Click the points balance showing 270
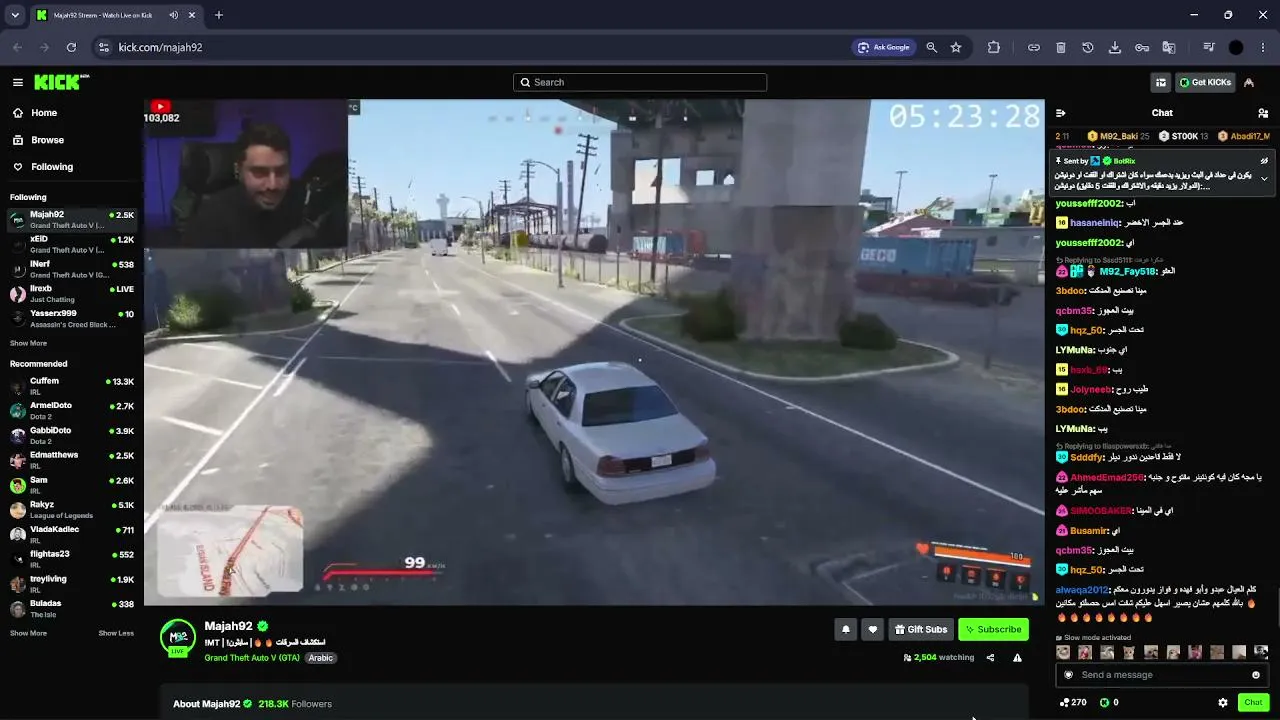Viewport: 1280px width, 720px height. [x=1073, y=703]
